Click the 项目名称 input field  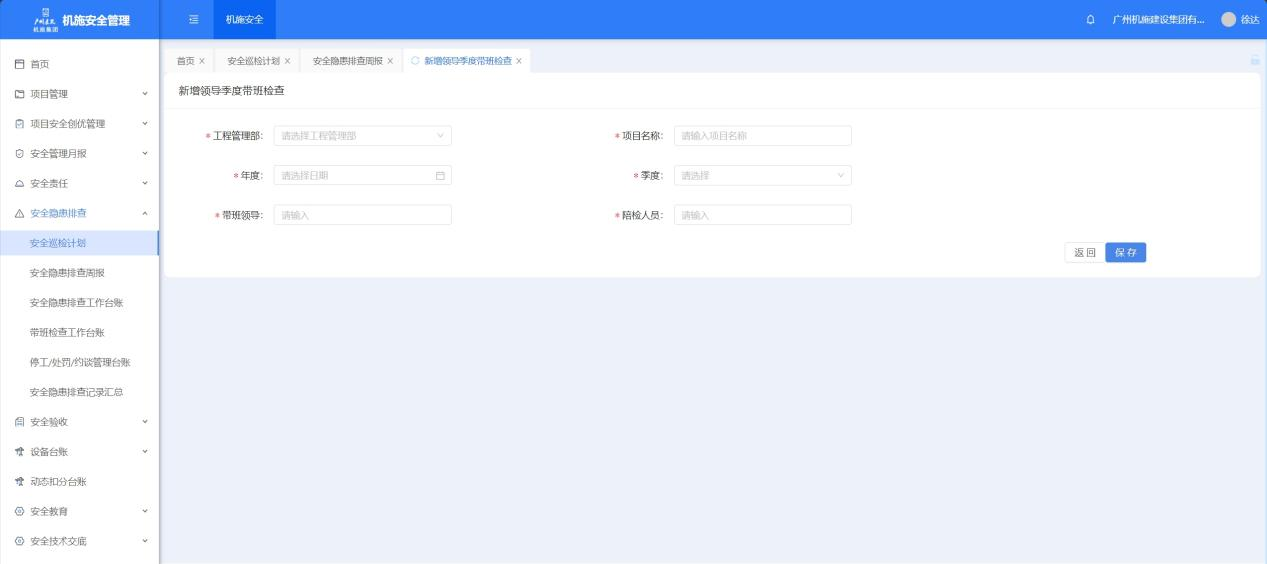[x=762, y=136]
